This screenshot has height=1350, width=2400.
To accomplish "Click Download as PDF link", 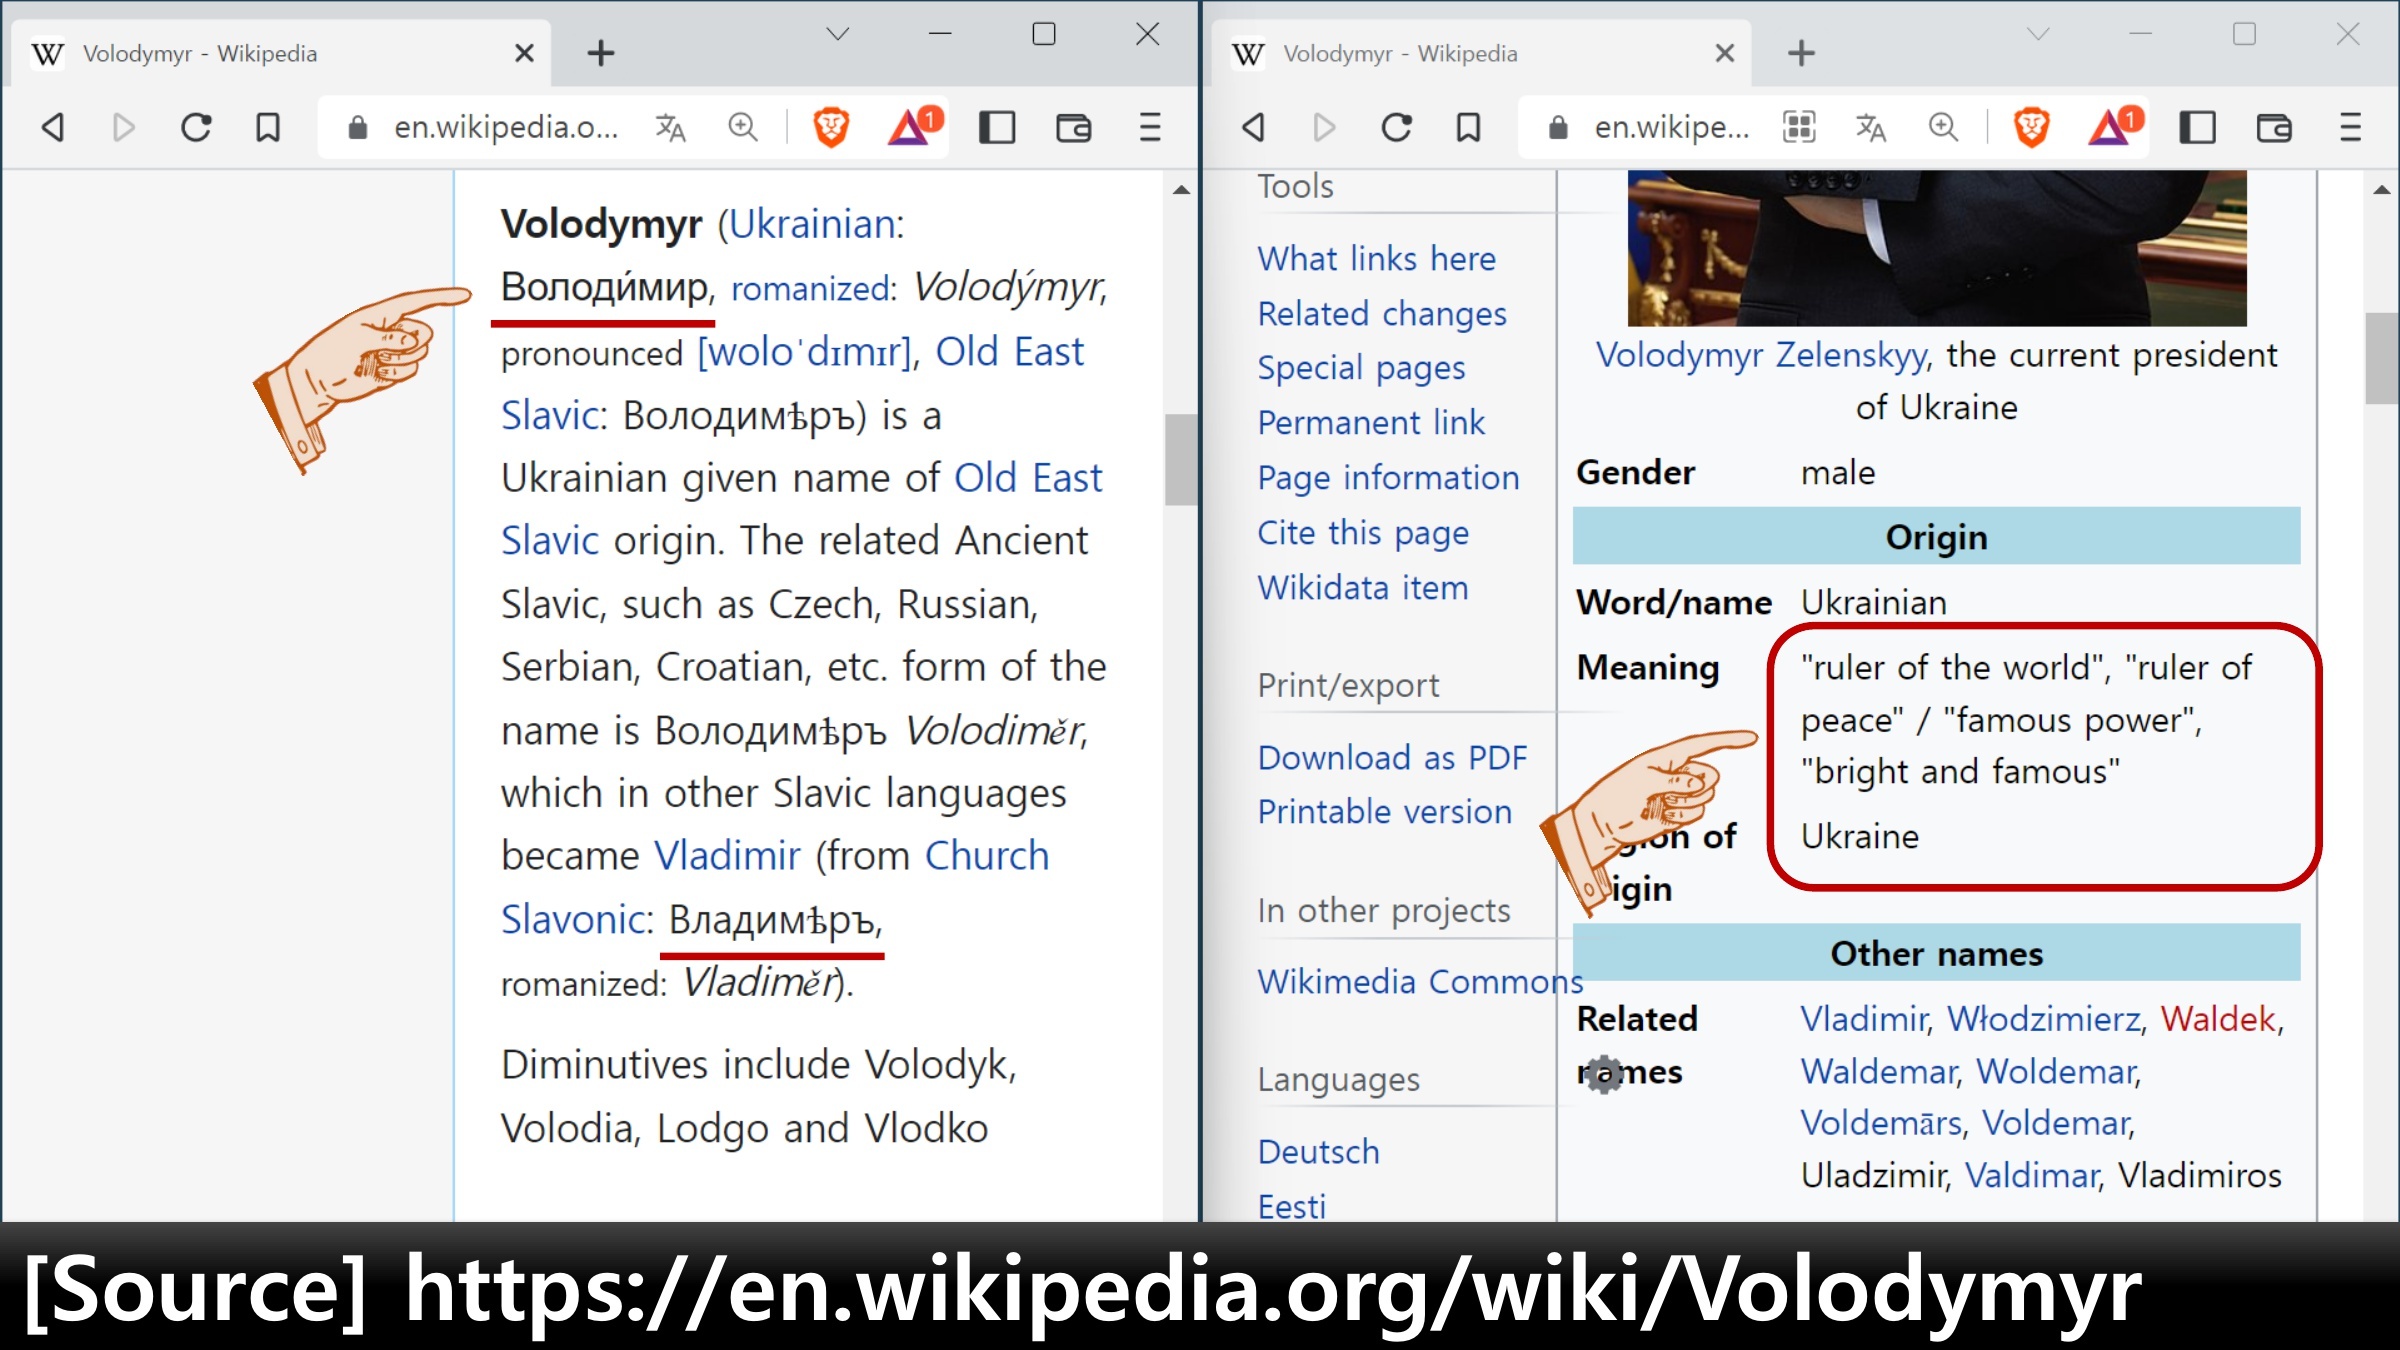I will click(1392, 758).
